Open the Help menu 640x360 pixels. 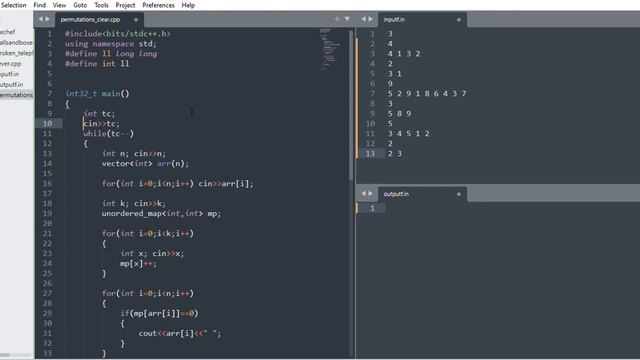[188, 5]
